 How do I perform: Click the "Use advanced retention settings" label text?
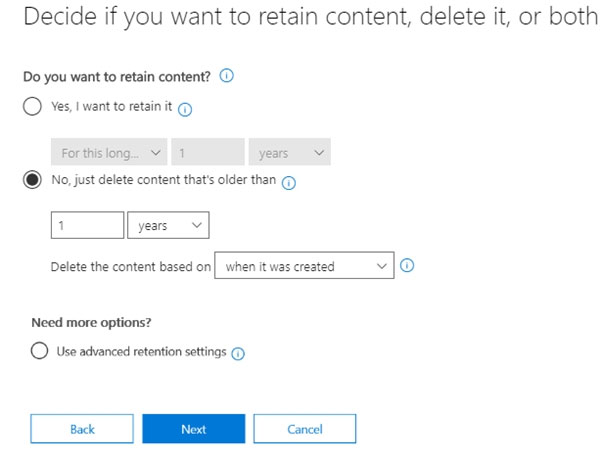142,351
